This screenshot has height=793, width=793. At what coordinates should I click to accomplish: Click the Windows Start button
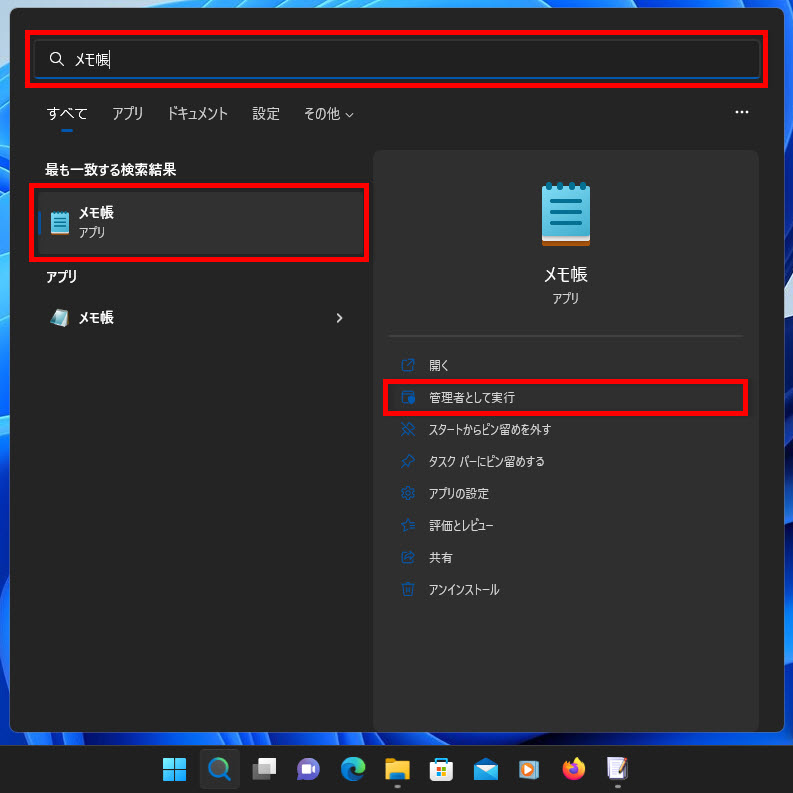click(x=175, y=769)
